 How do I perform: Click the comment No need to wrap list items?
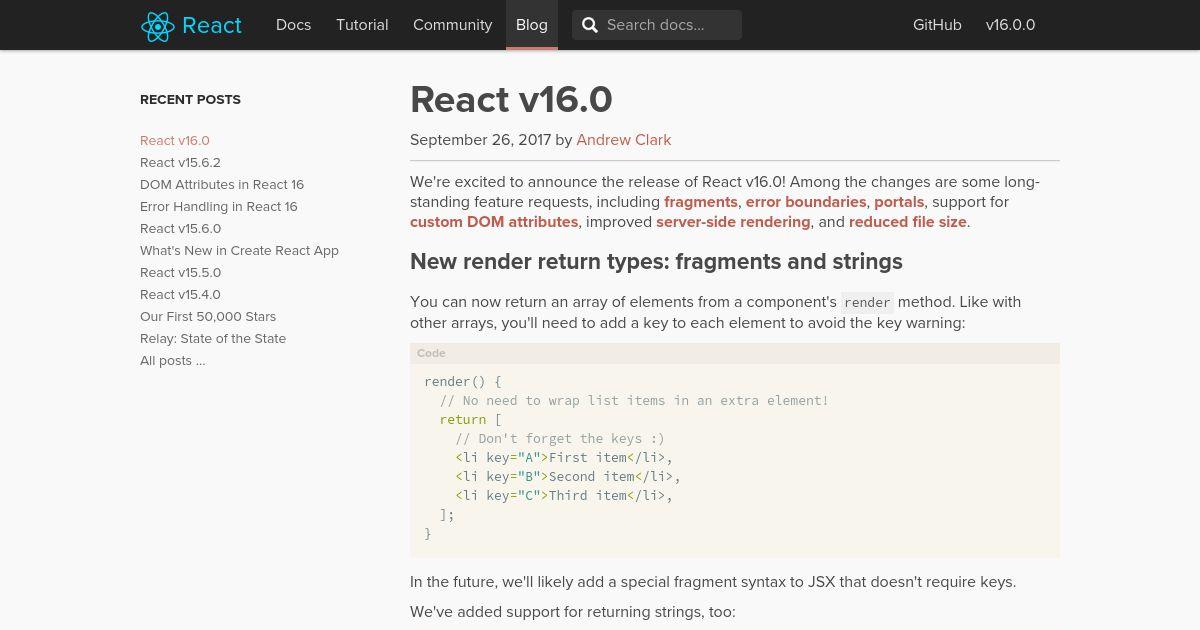pos(634,400)
